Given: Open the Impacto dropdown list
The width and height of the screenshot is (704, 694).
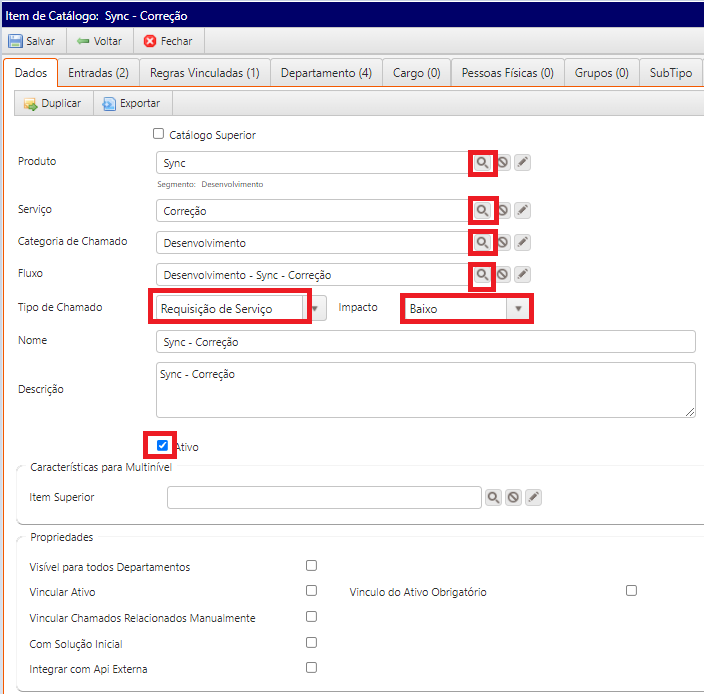Looking at the screenshot, I should coord(518,309).
